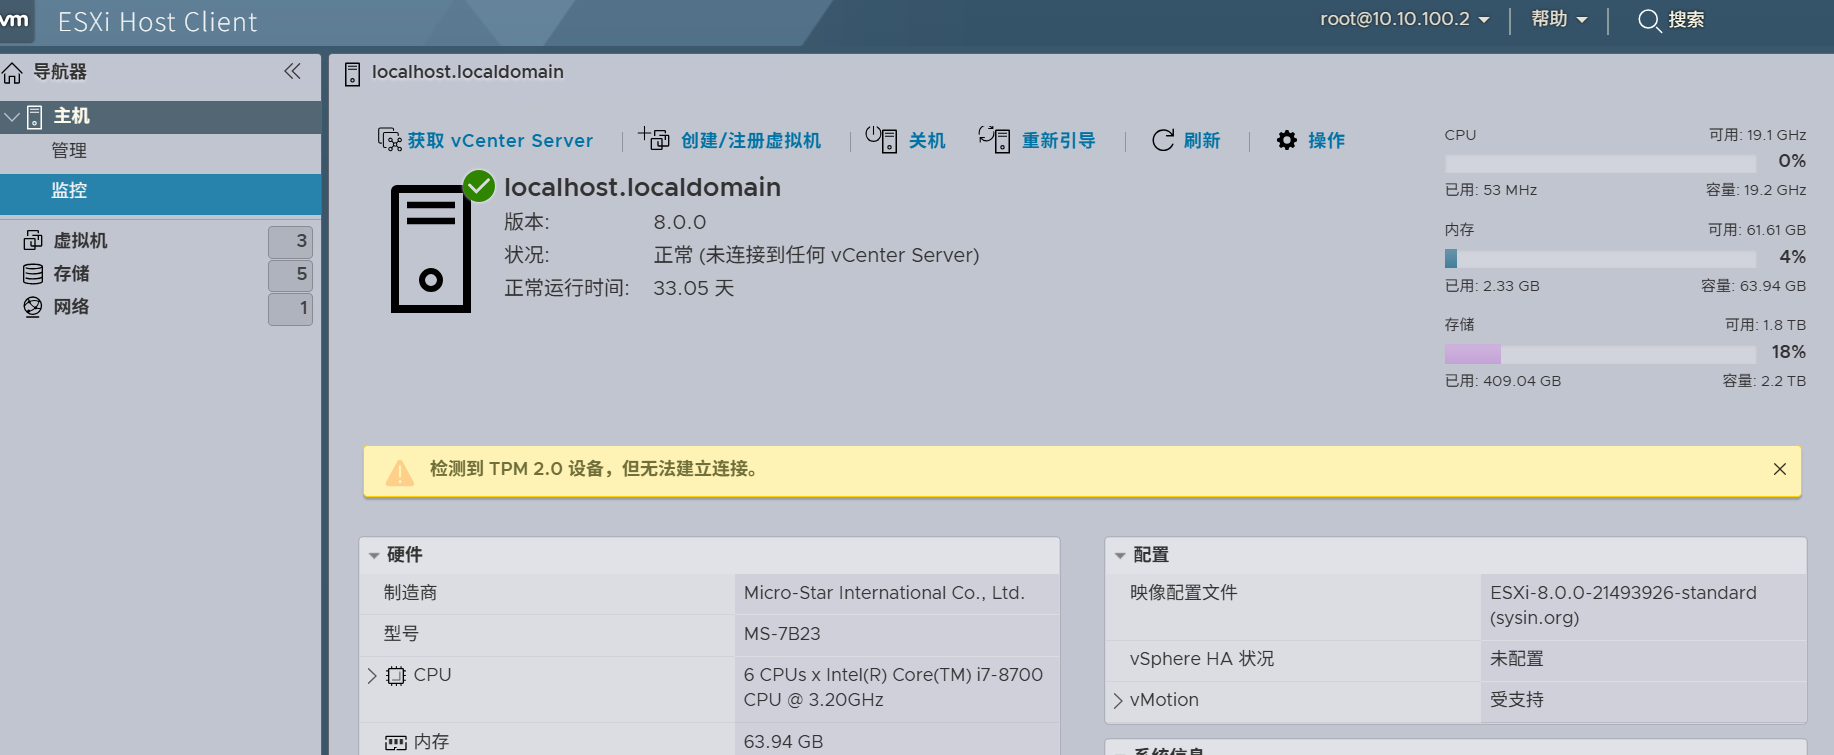Click Micro-Star International manufacturer value
Image resolution: width=1834 pixels, height=755 pixels.
pos(884,593)
